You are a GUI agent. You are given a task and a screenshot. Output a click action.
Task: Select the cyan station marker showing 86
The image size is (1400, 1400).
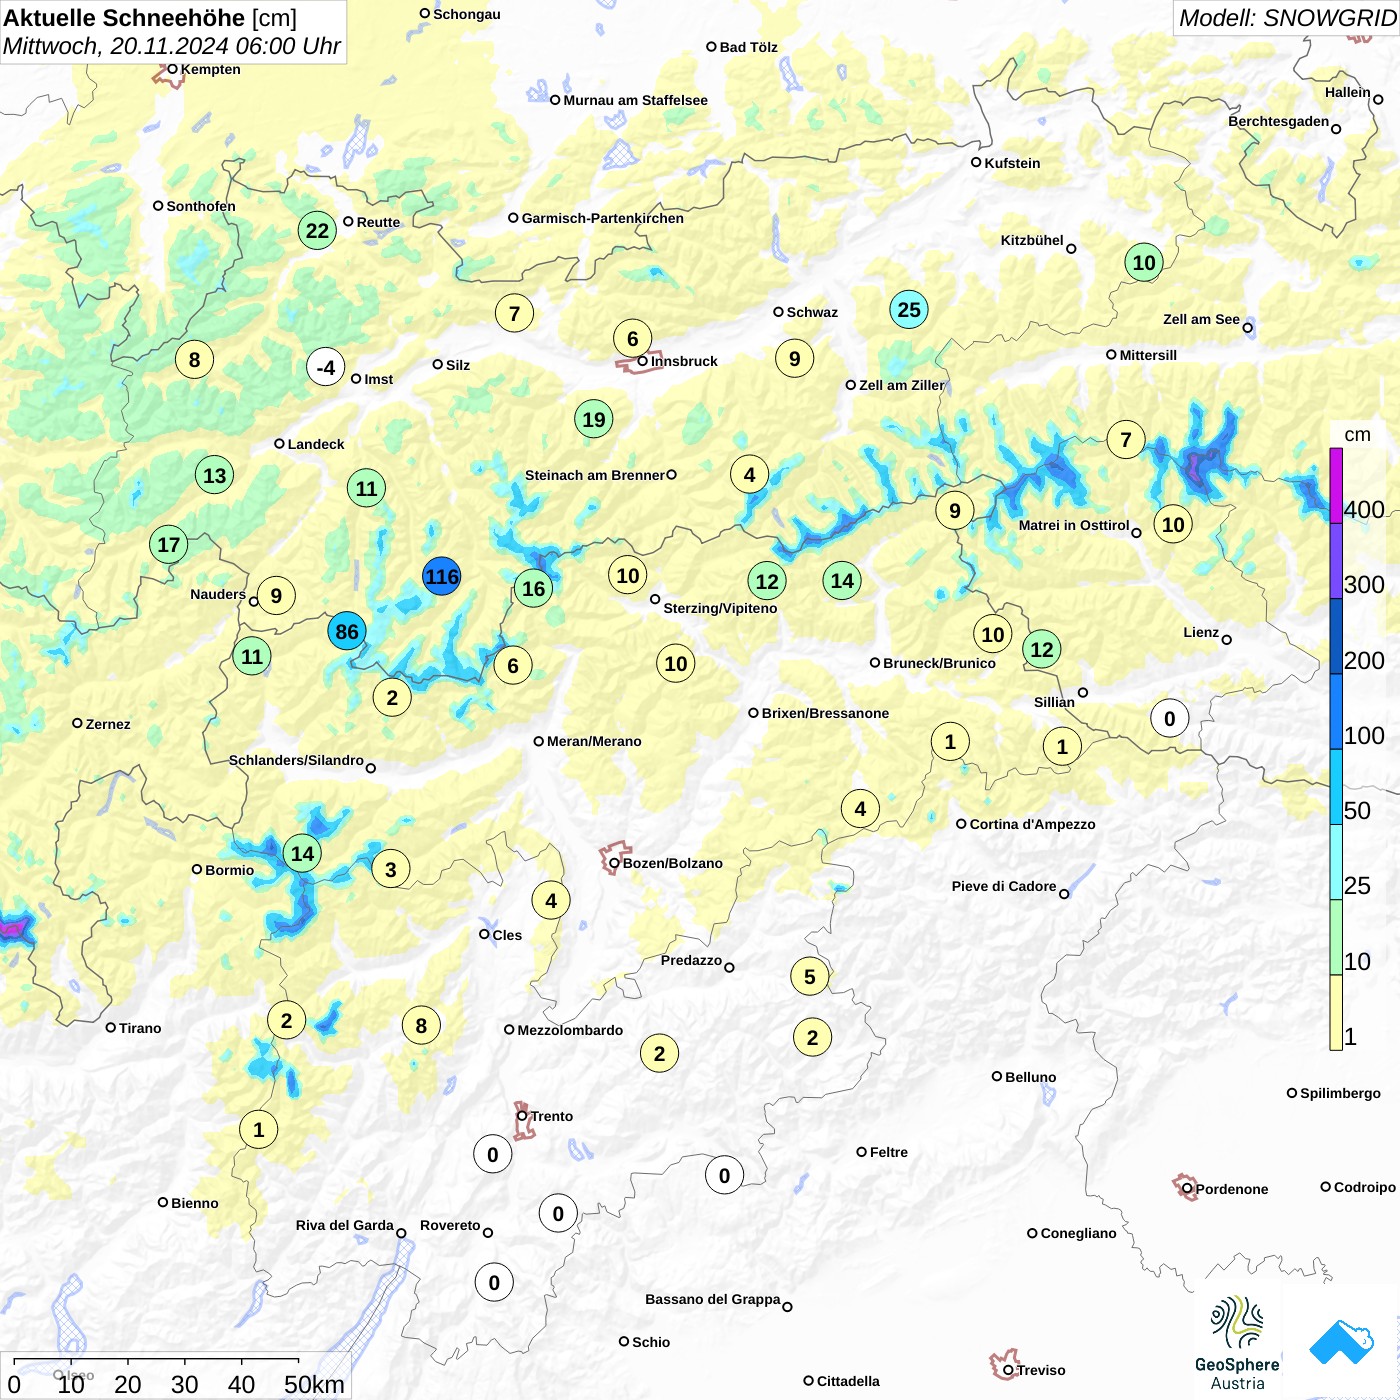347,631
